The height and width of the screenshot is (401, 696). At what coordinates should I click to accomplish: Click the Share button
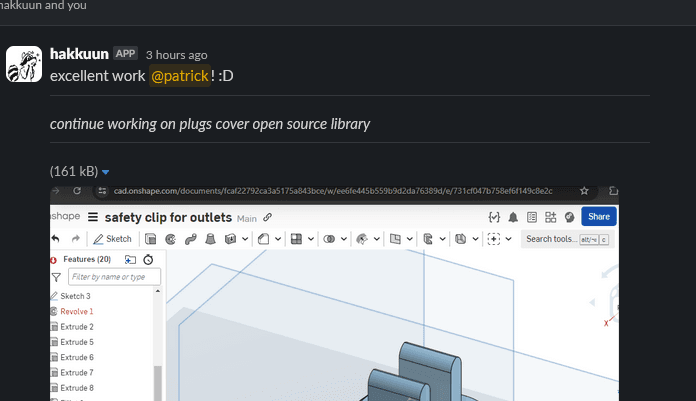tap(598, 216)
